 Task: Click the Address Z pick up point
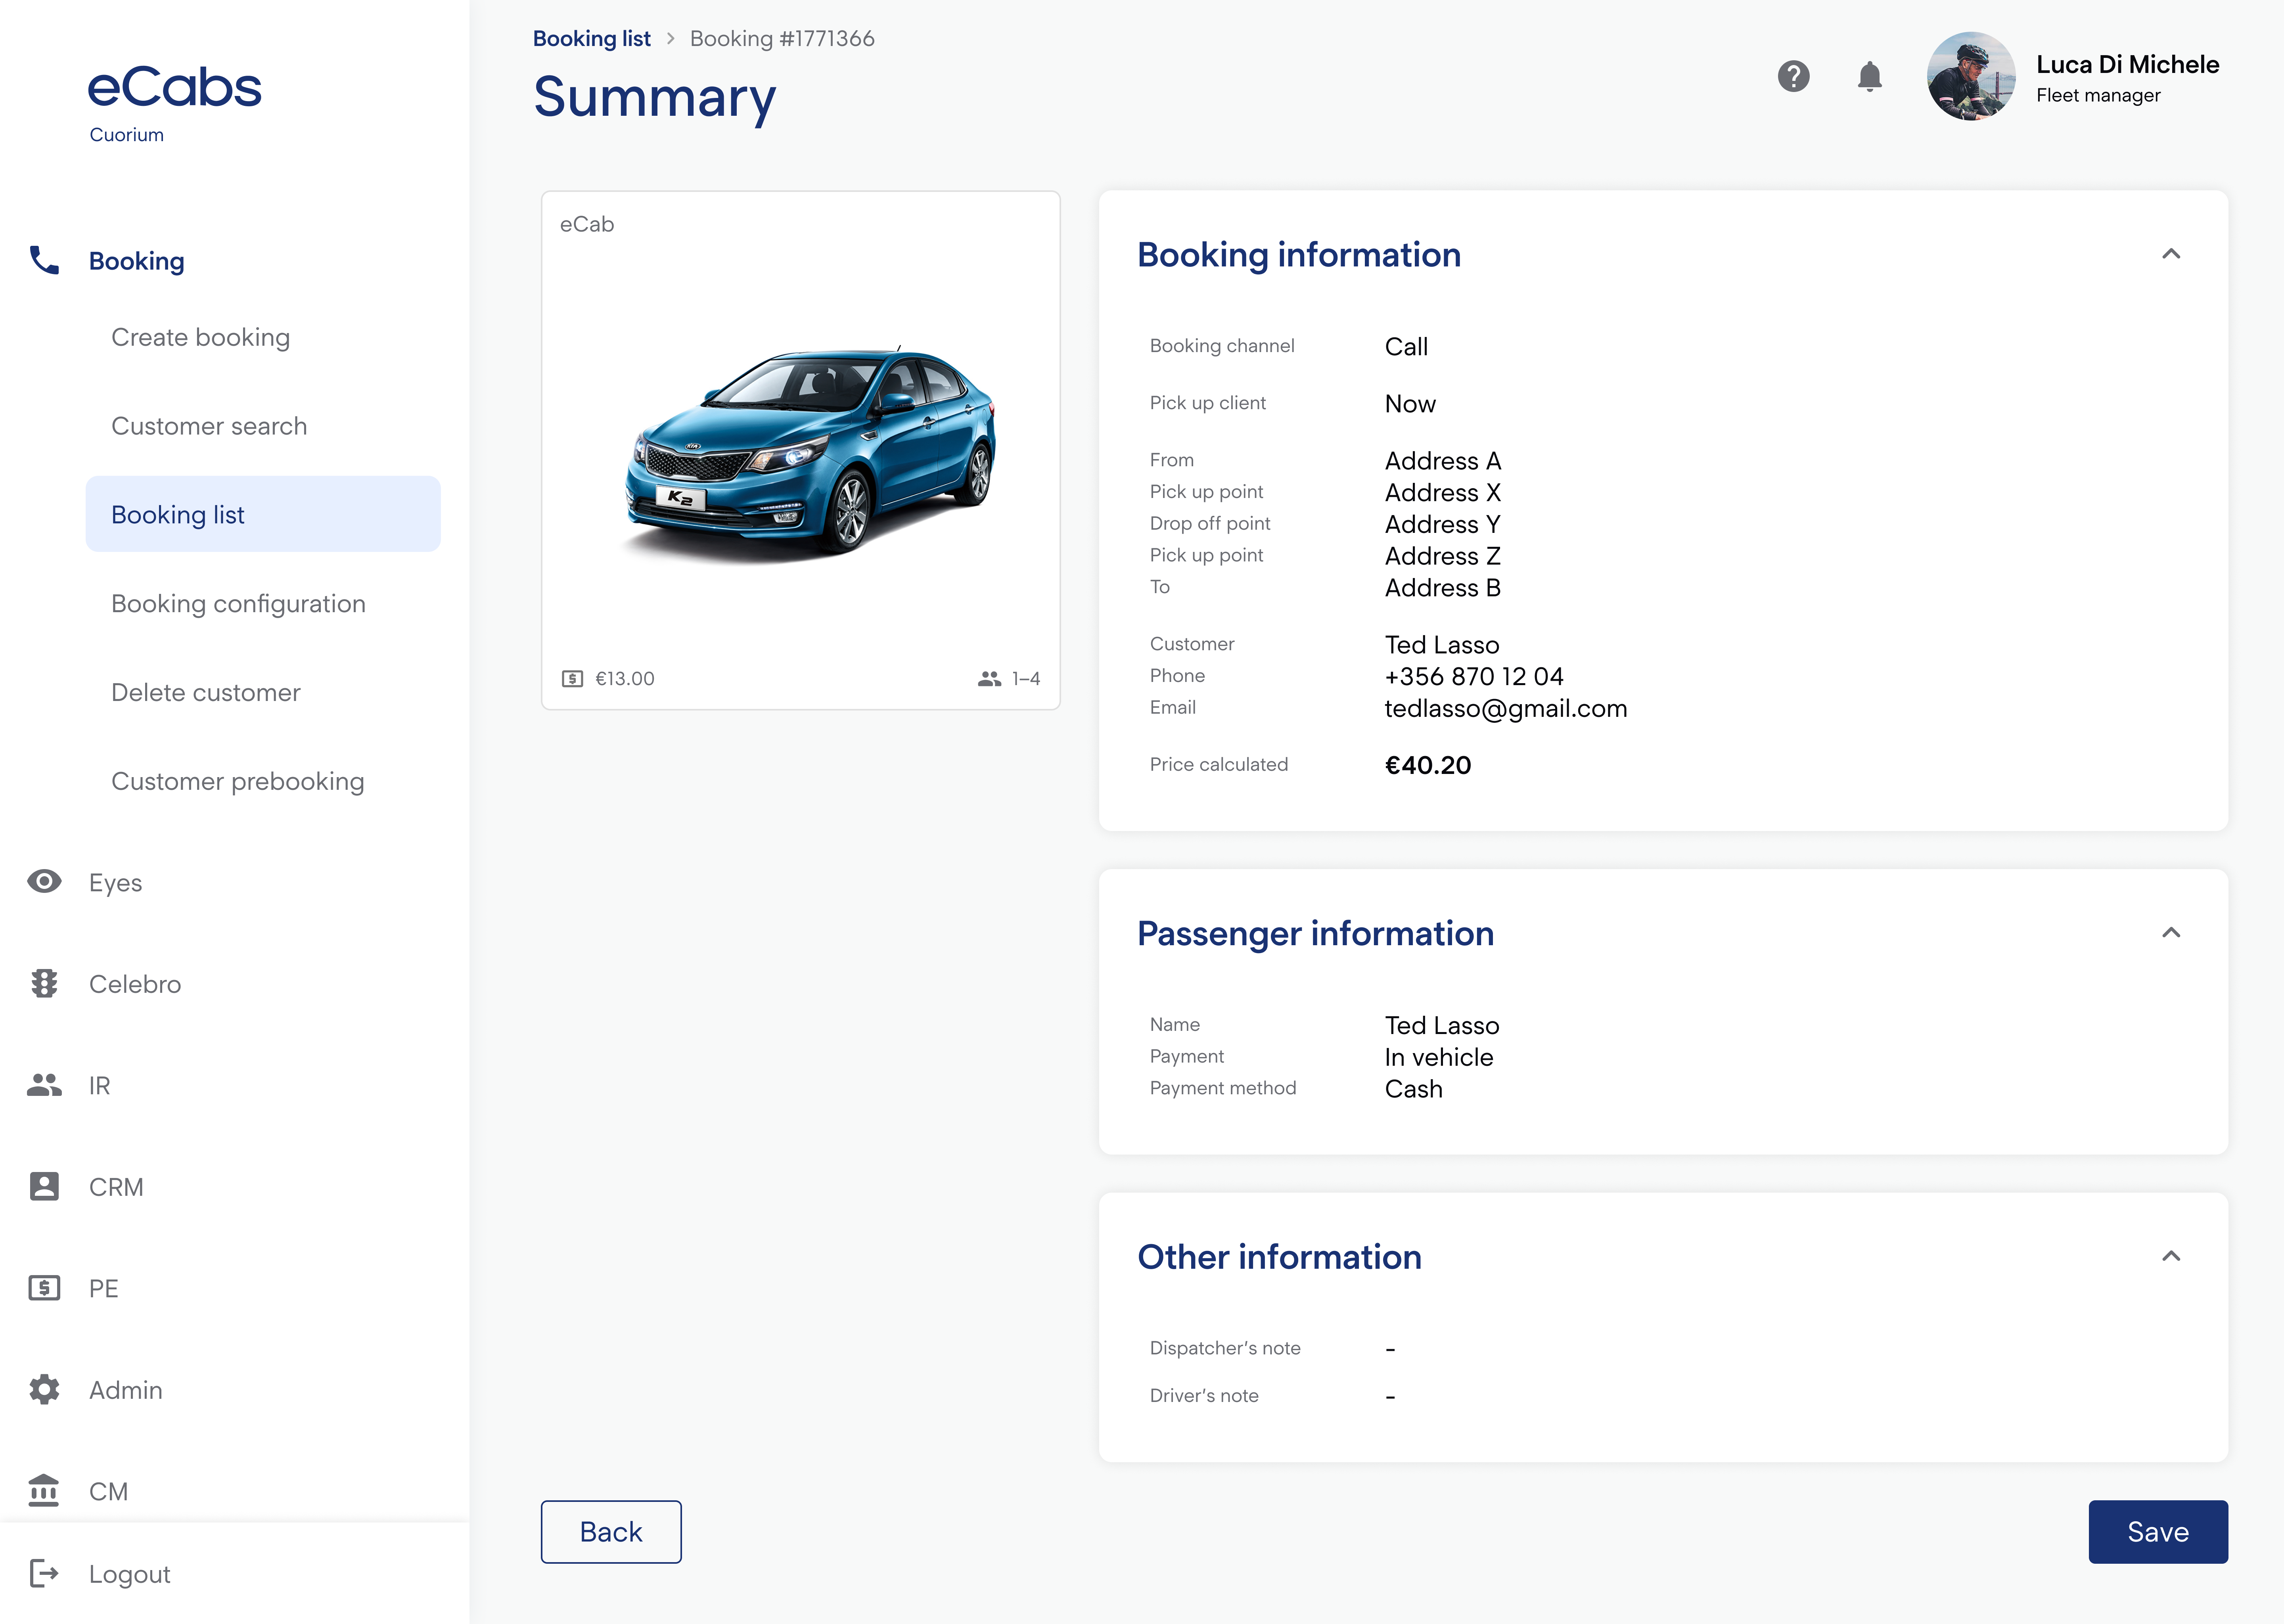pos(1442,555)
